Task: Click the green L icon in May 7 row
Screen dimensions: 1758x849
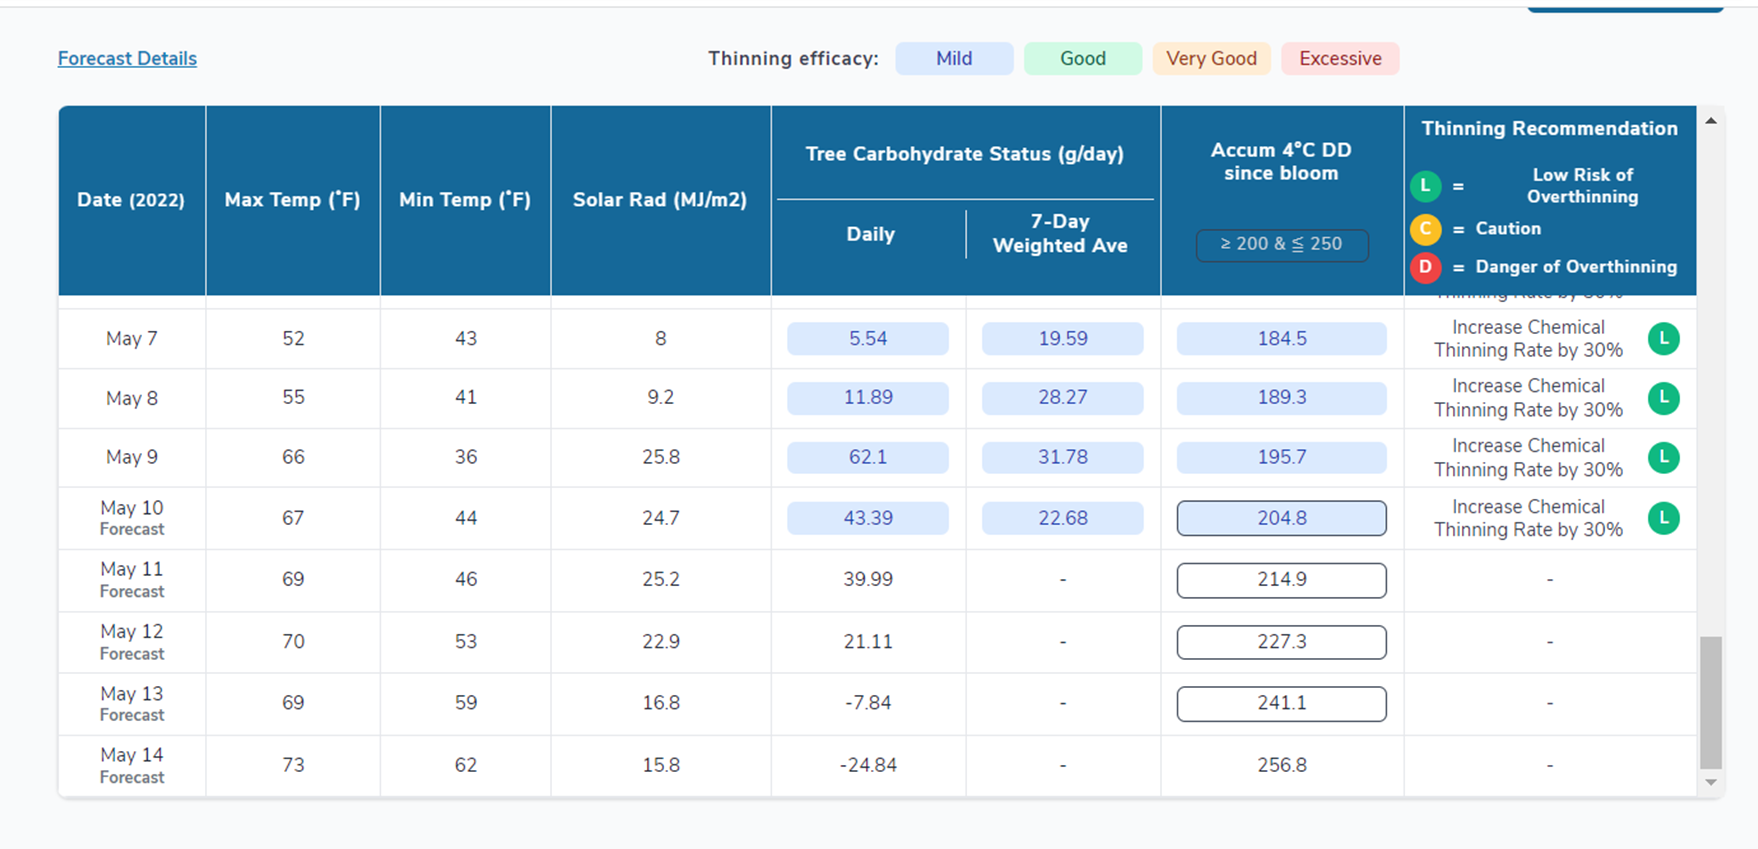Action: pos(1663,339)
